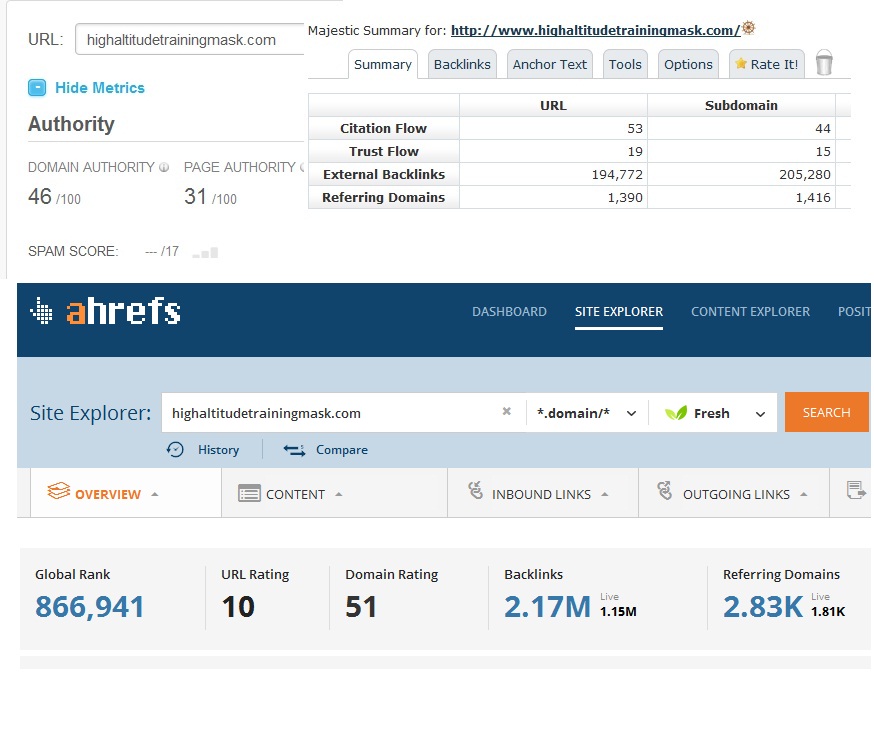
Task: Click Subdomain Referring Domains cell 1,416
Action: tap(741, 197)
